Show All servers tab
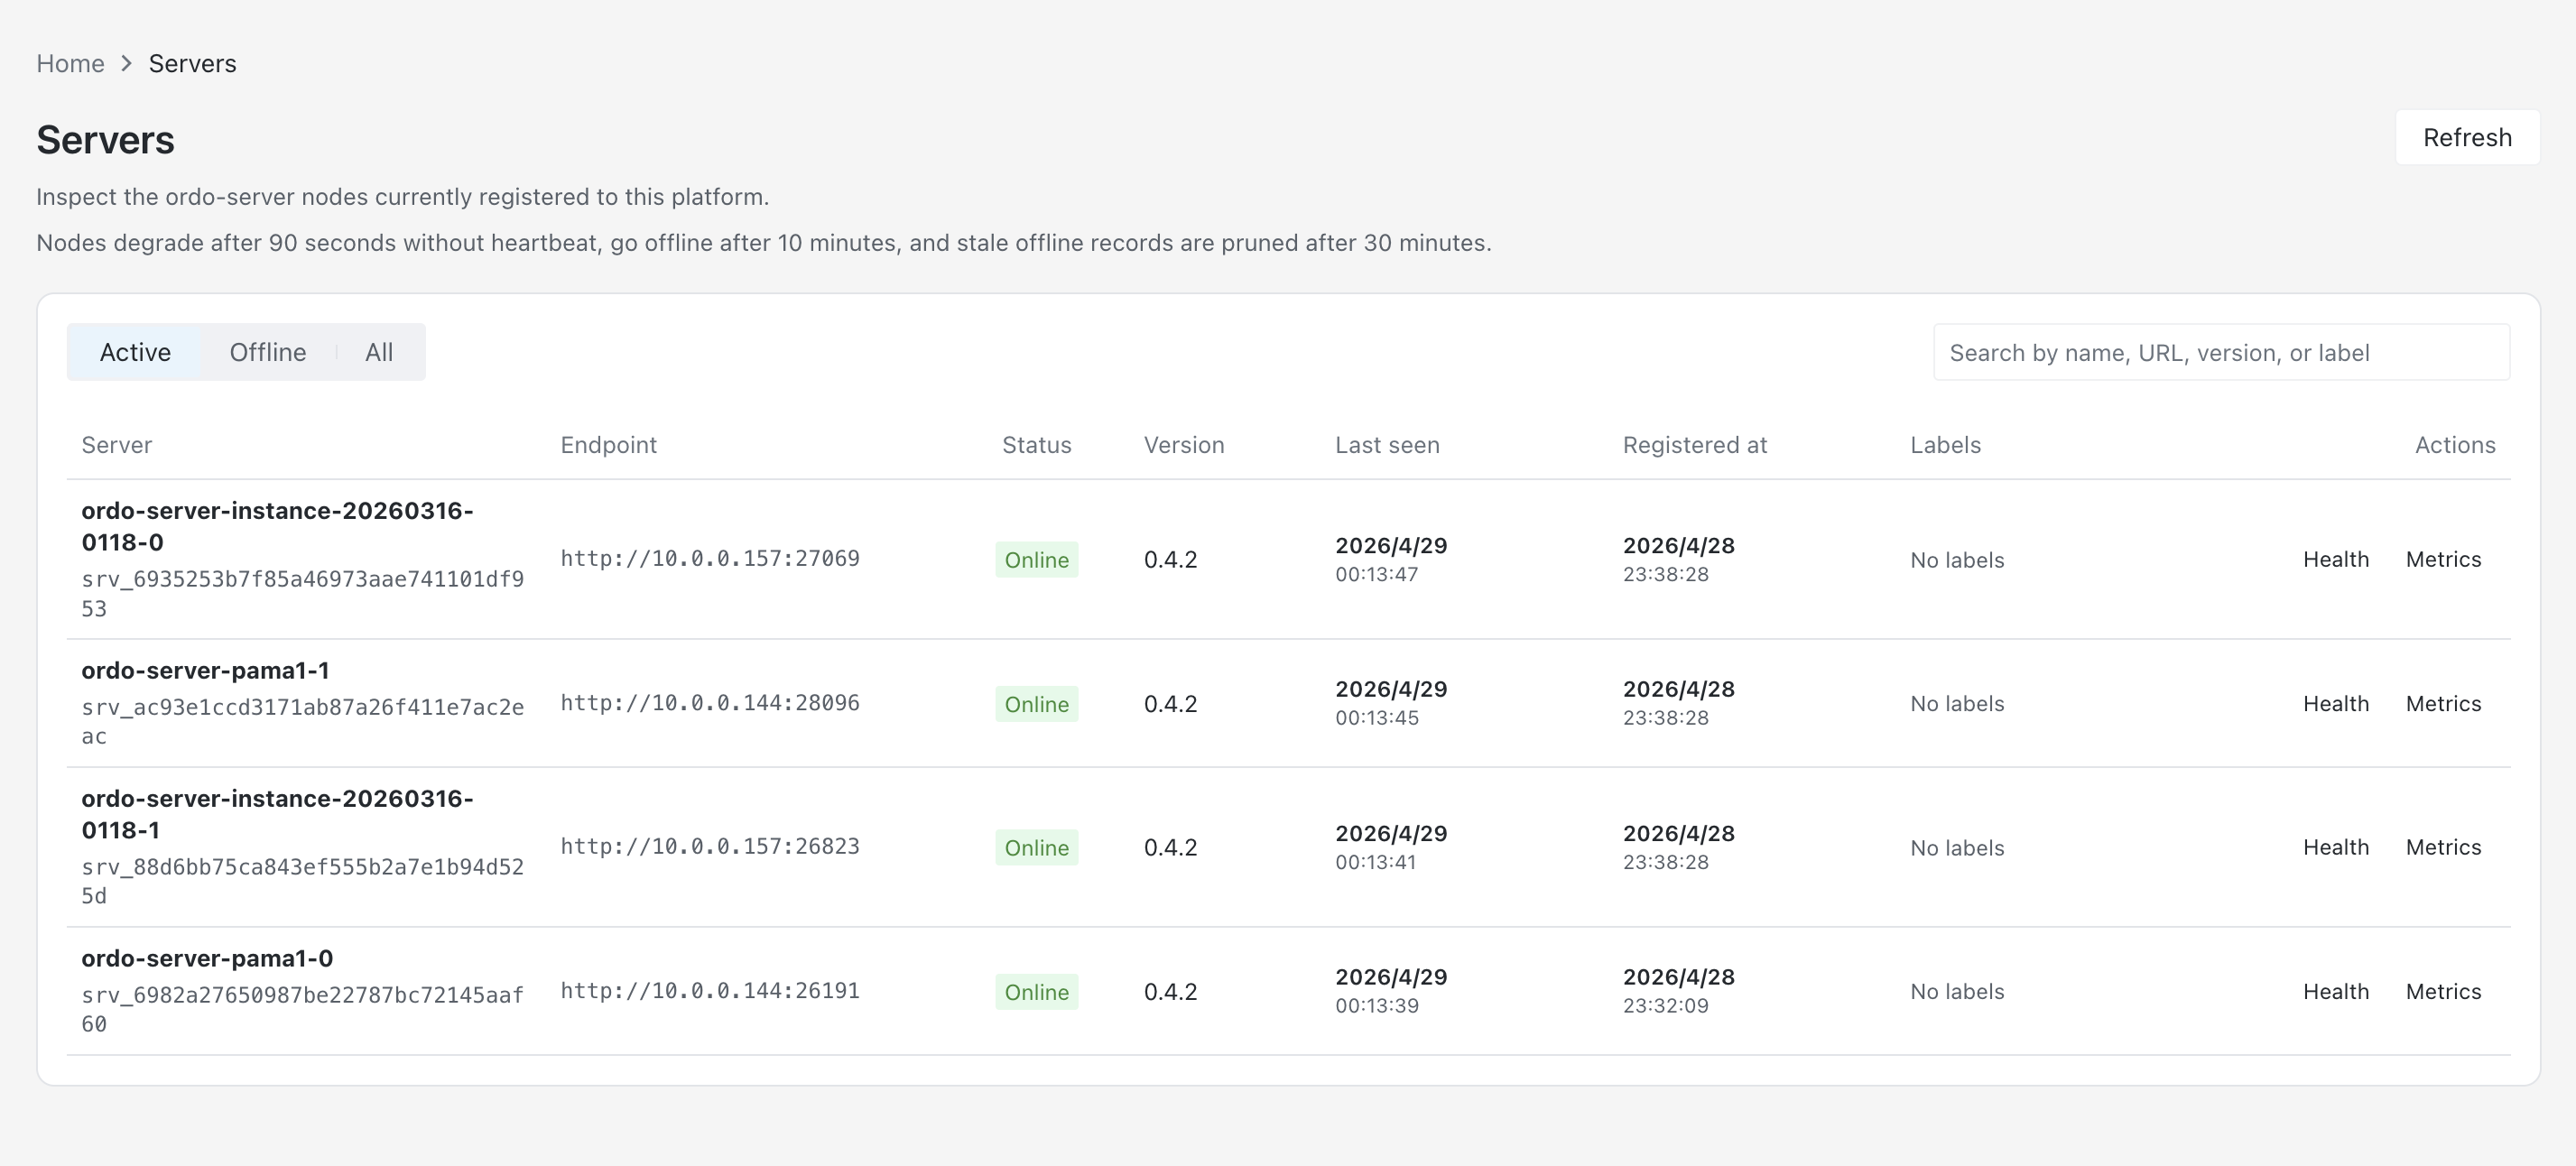 point(378,352)
